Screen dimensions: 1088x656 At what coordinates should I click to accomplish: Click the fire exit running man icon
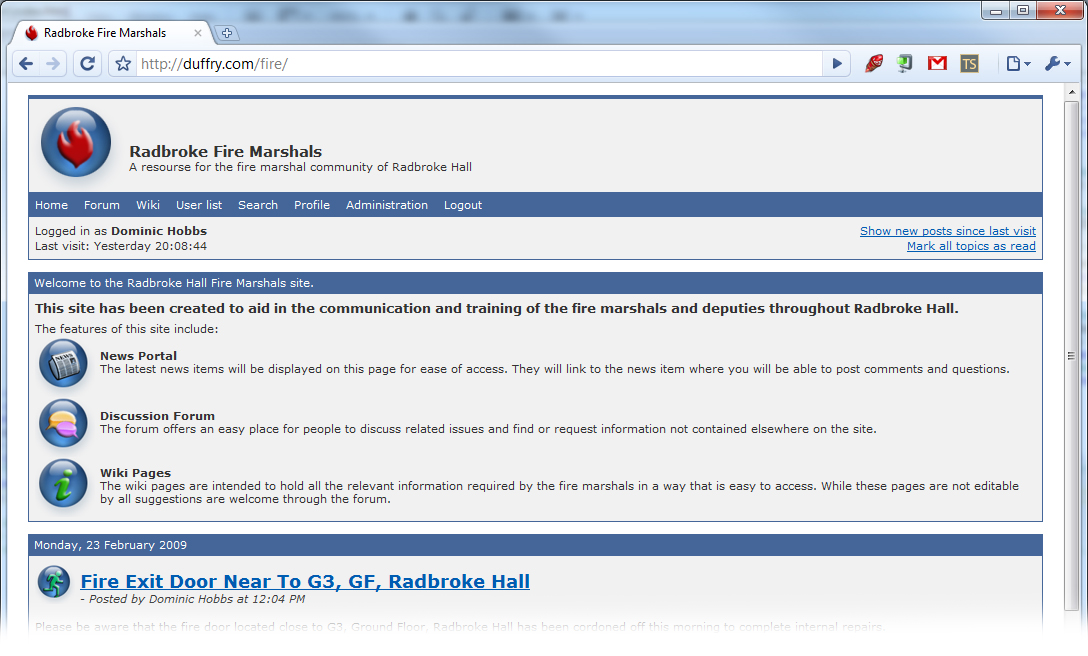[54, 582]
